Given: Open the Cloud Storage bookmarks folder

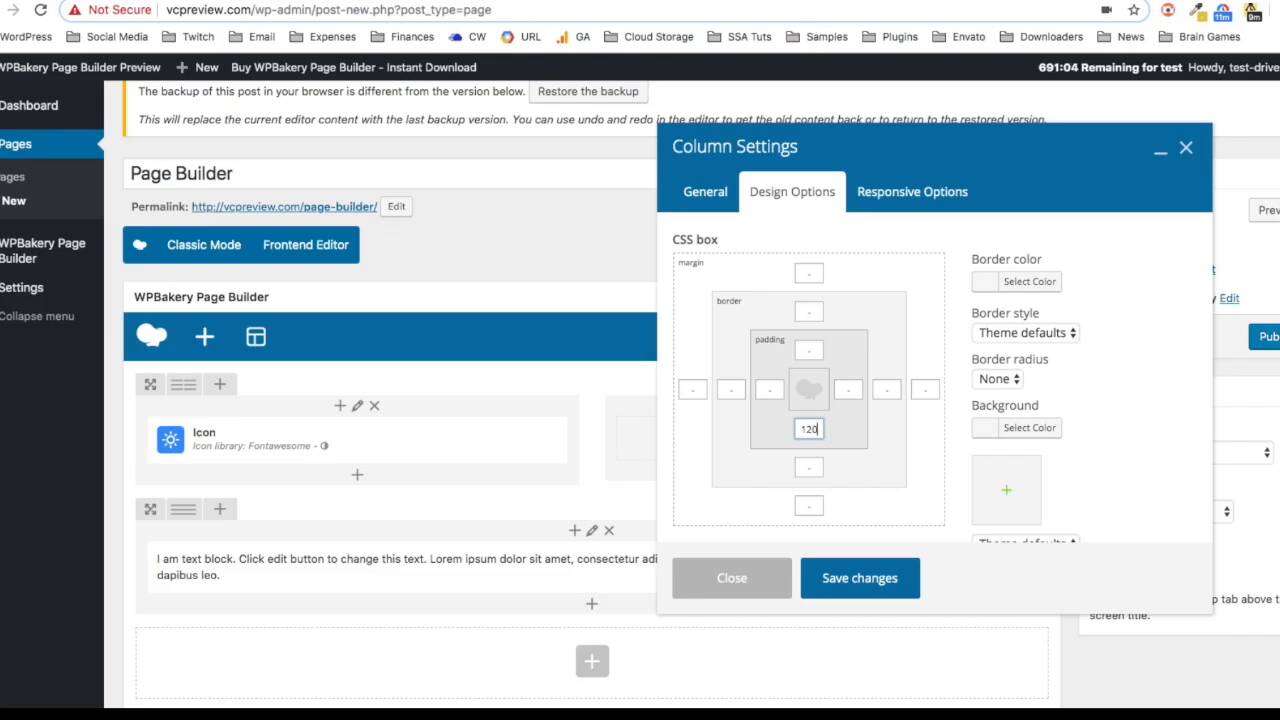Looking at the screenshot, I should coord(649,37).
